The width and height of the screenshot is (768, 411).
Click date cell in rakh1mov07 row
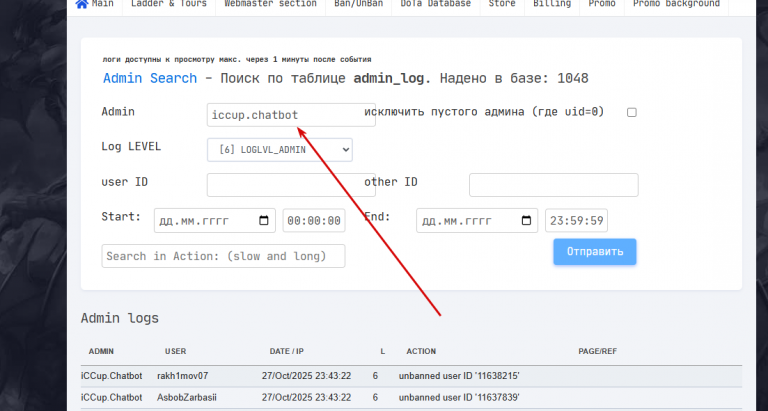tap(306, 376)
